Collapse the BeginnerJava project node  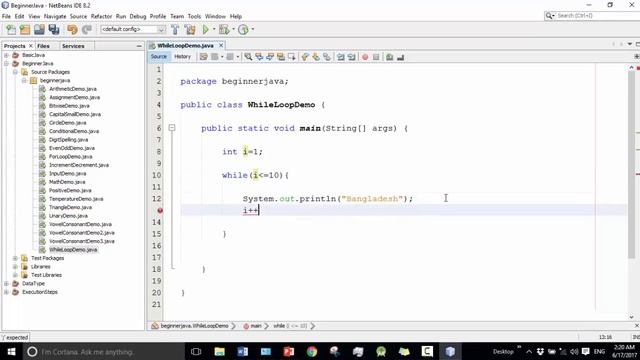[7, 64]
